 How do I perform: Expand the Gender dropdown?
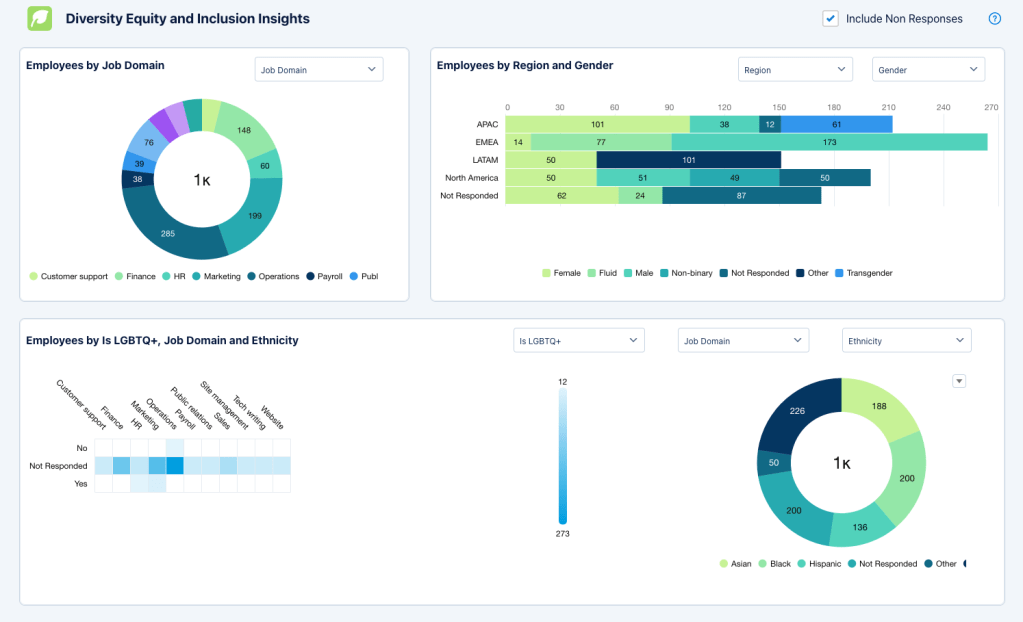tap(928, 70)
